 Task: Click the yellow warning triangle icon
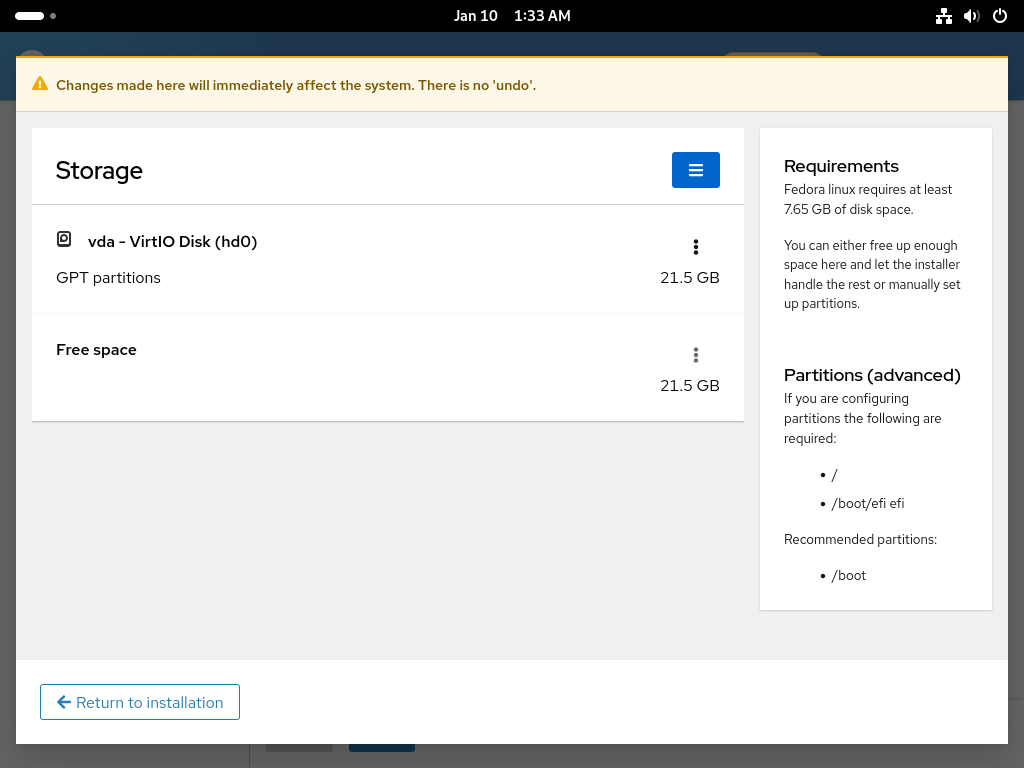pos(40,84)
